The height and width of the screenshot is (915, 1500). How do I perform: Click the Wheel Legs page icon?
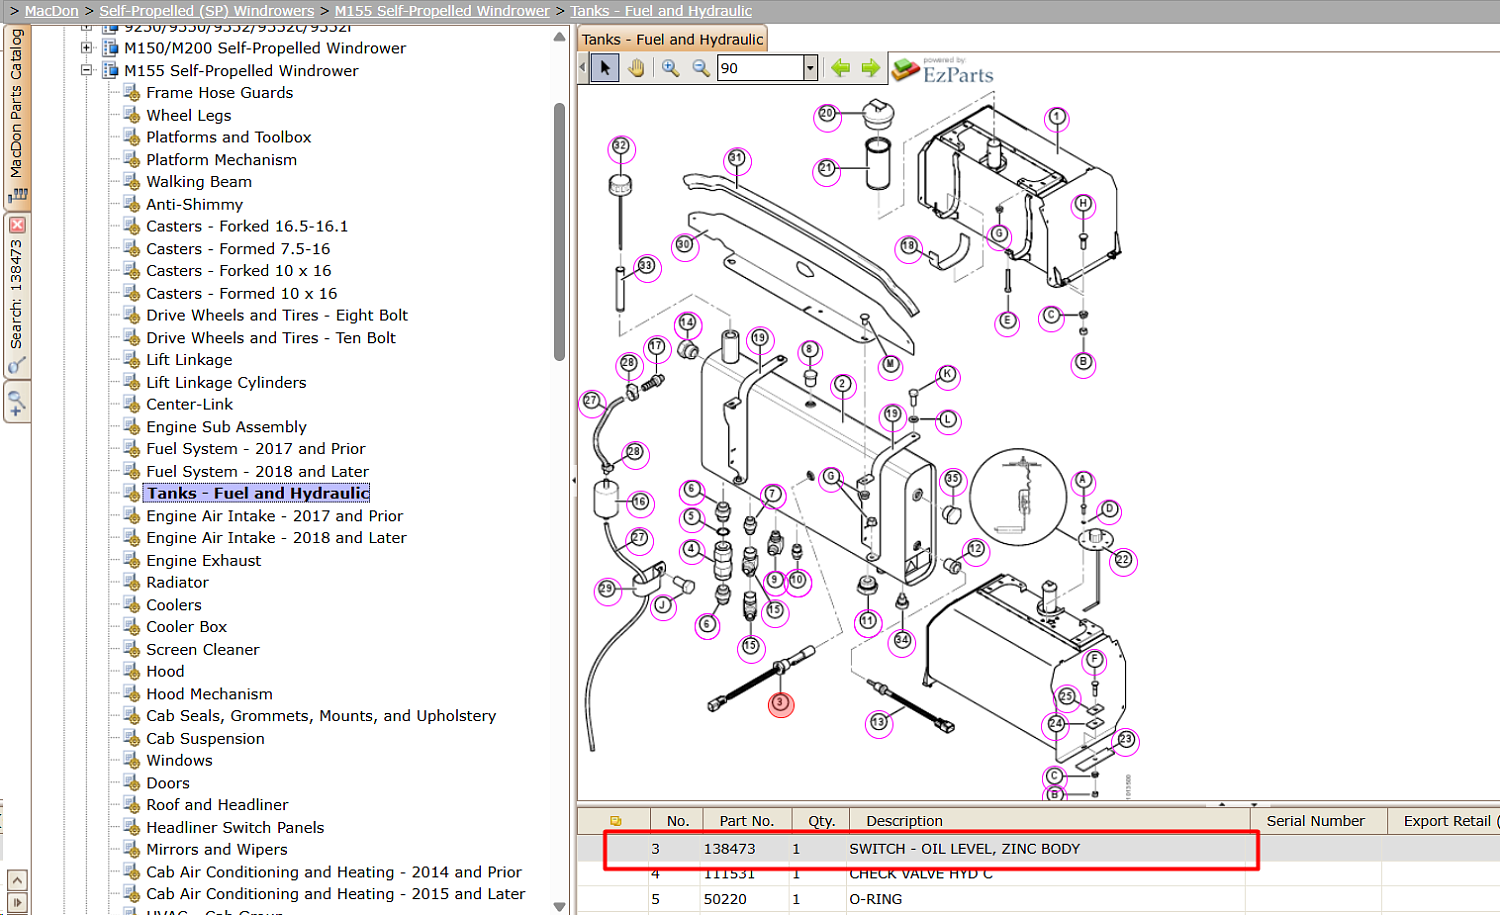(131, 115)
